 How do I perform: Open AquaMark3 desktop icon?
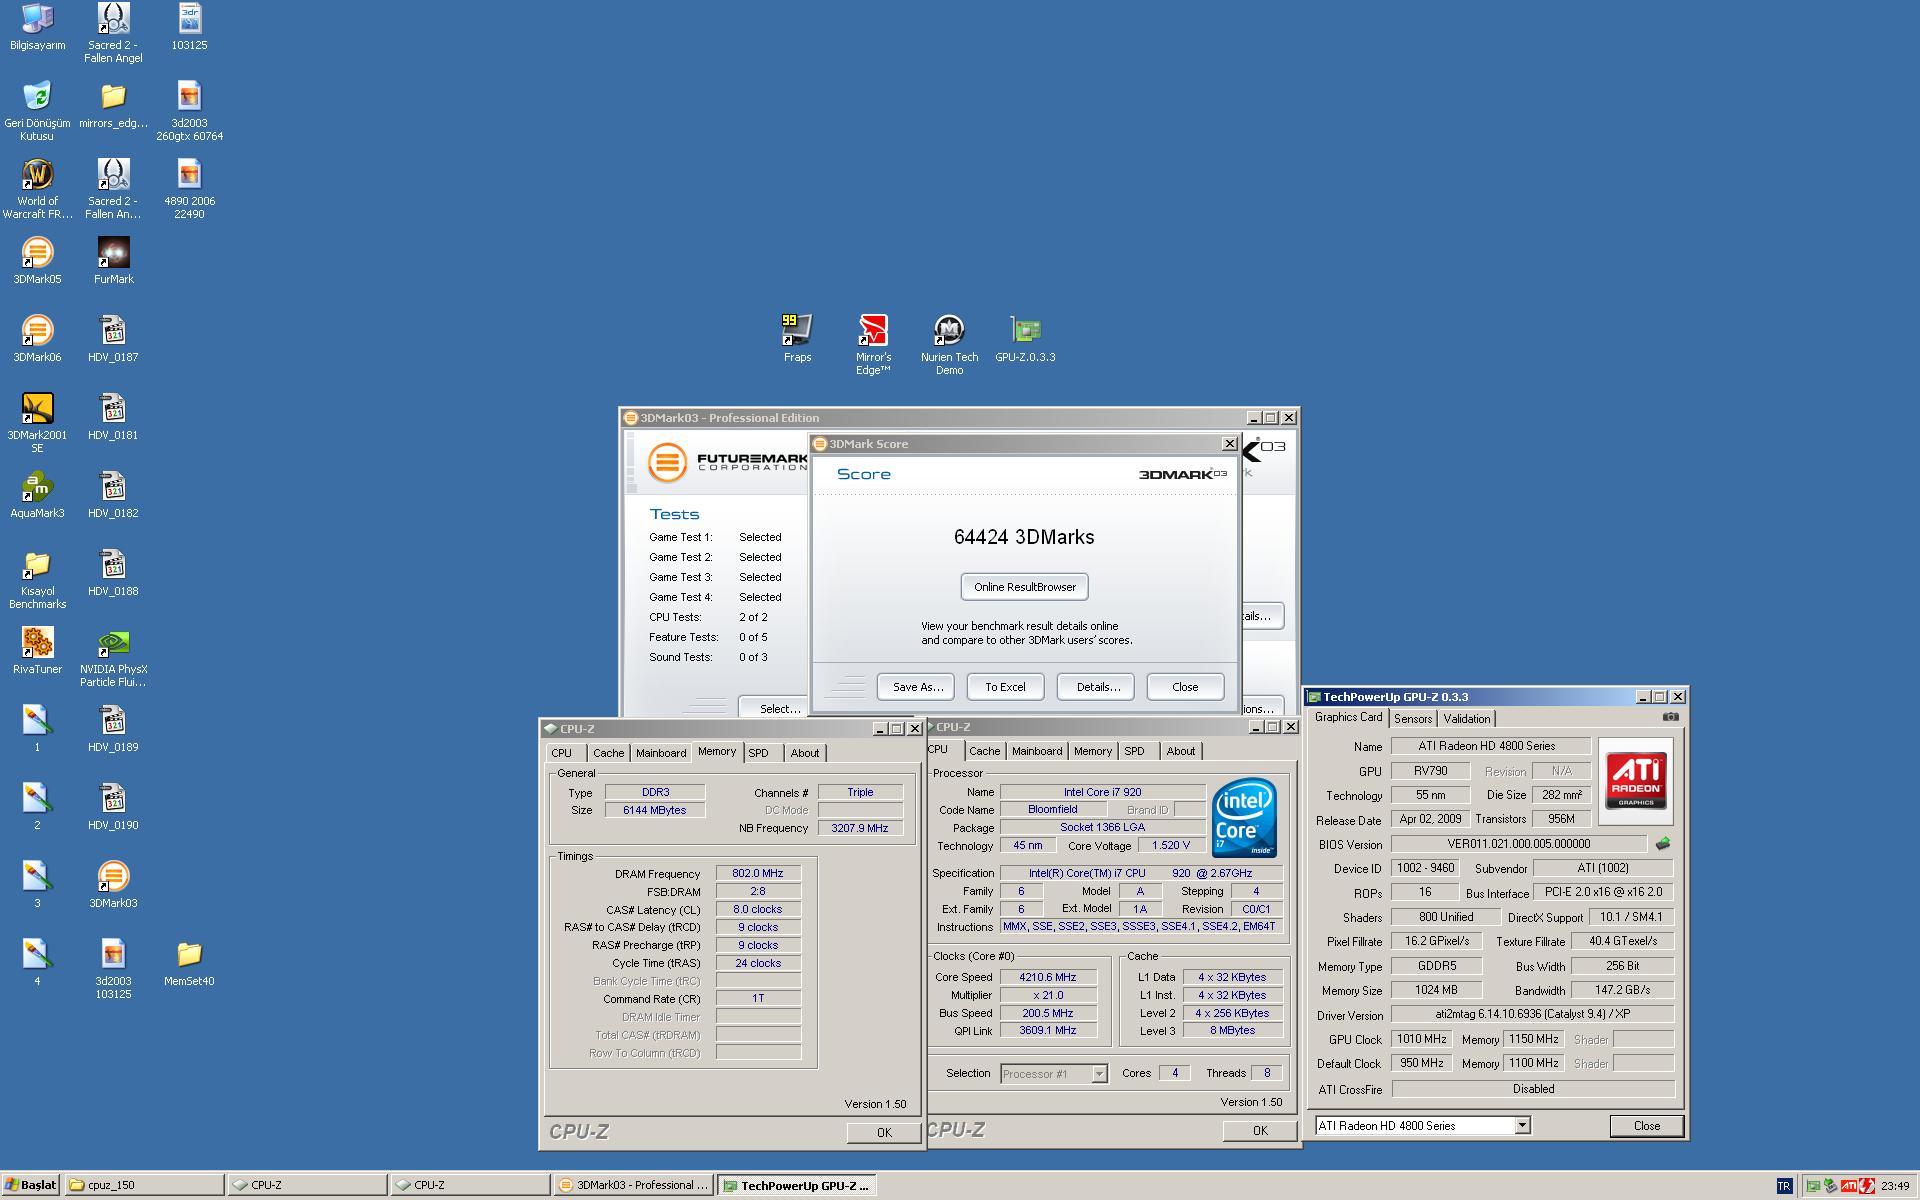[x=37, y=495]
